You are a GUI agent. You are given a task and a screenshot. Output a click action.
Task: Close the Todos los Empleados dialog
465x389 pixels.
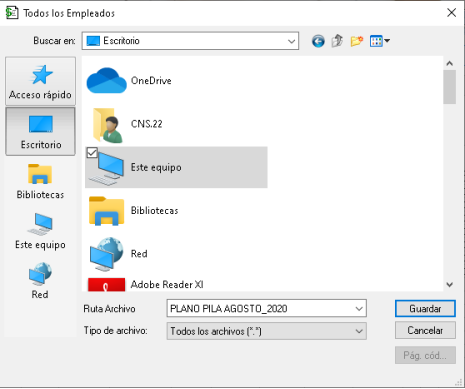(451, 13)
